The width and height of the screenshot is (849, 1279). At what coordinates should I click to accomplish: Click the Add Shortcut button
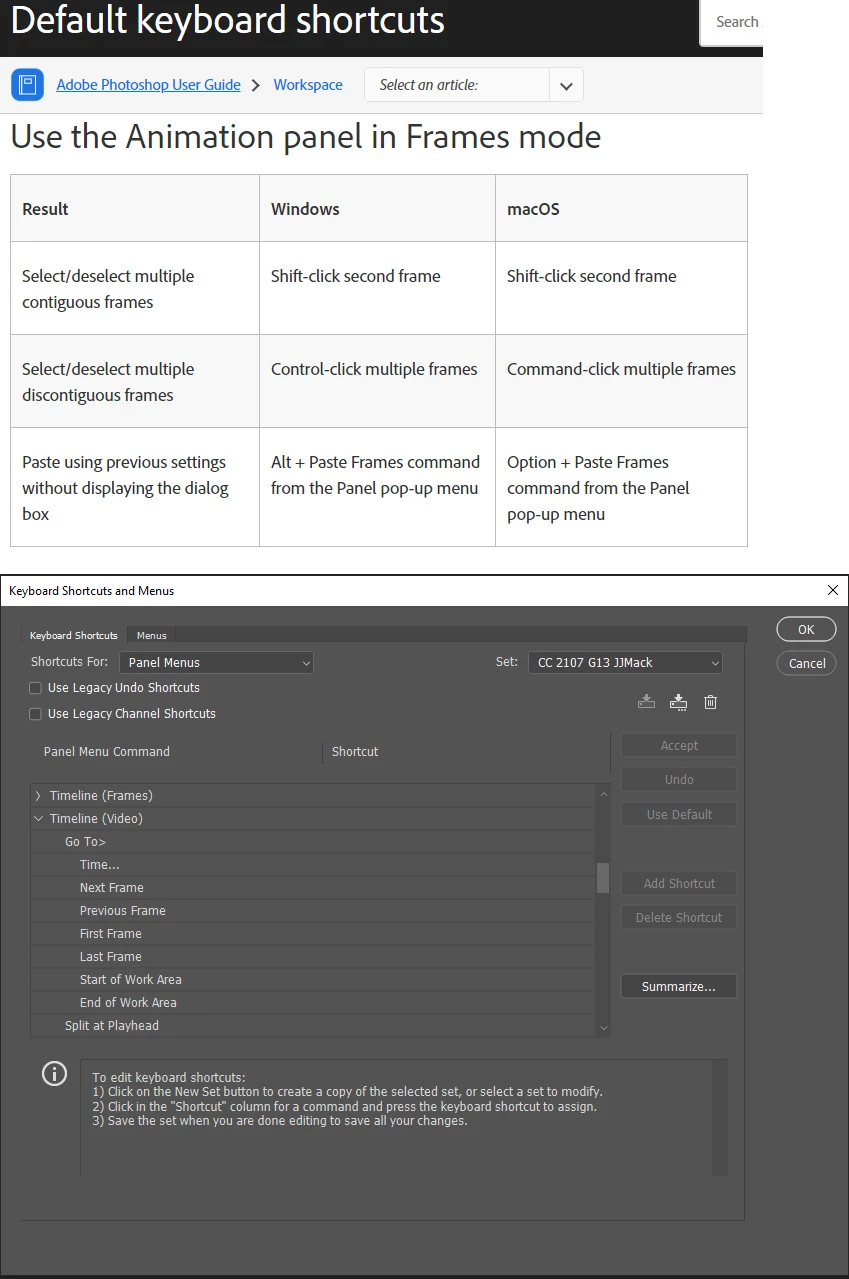point(679,883)
